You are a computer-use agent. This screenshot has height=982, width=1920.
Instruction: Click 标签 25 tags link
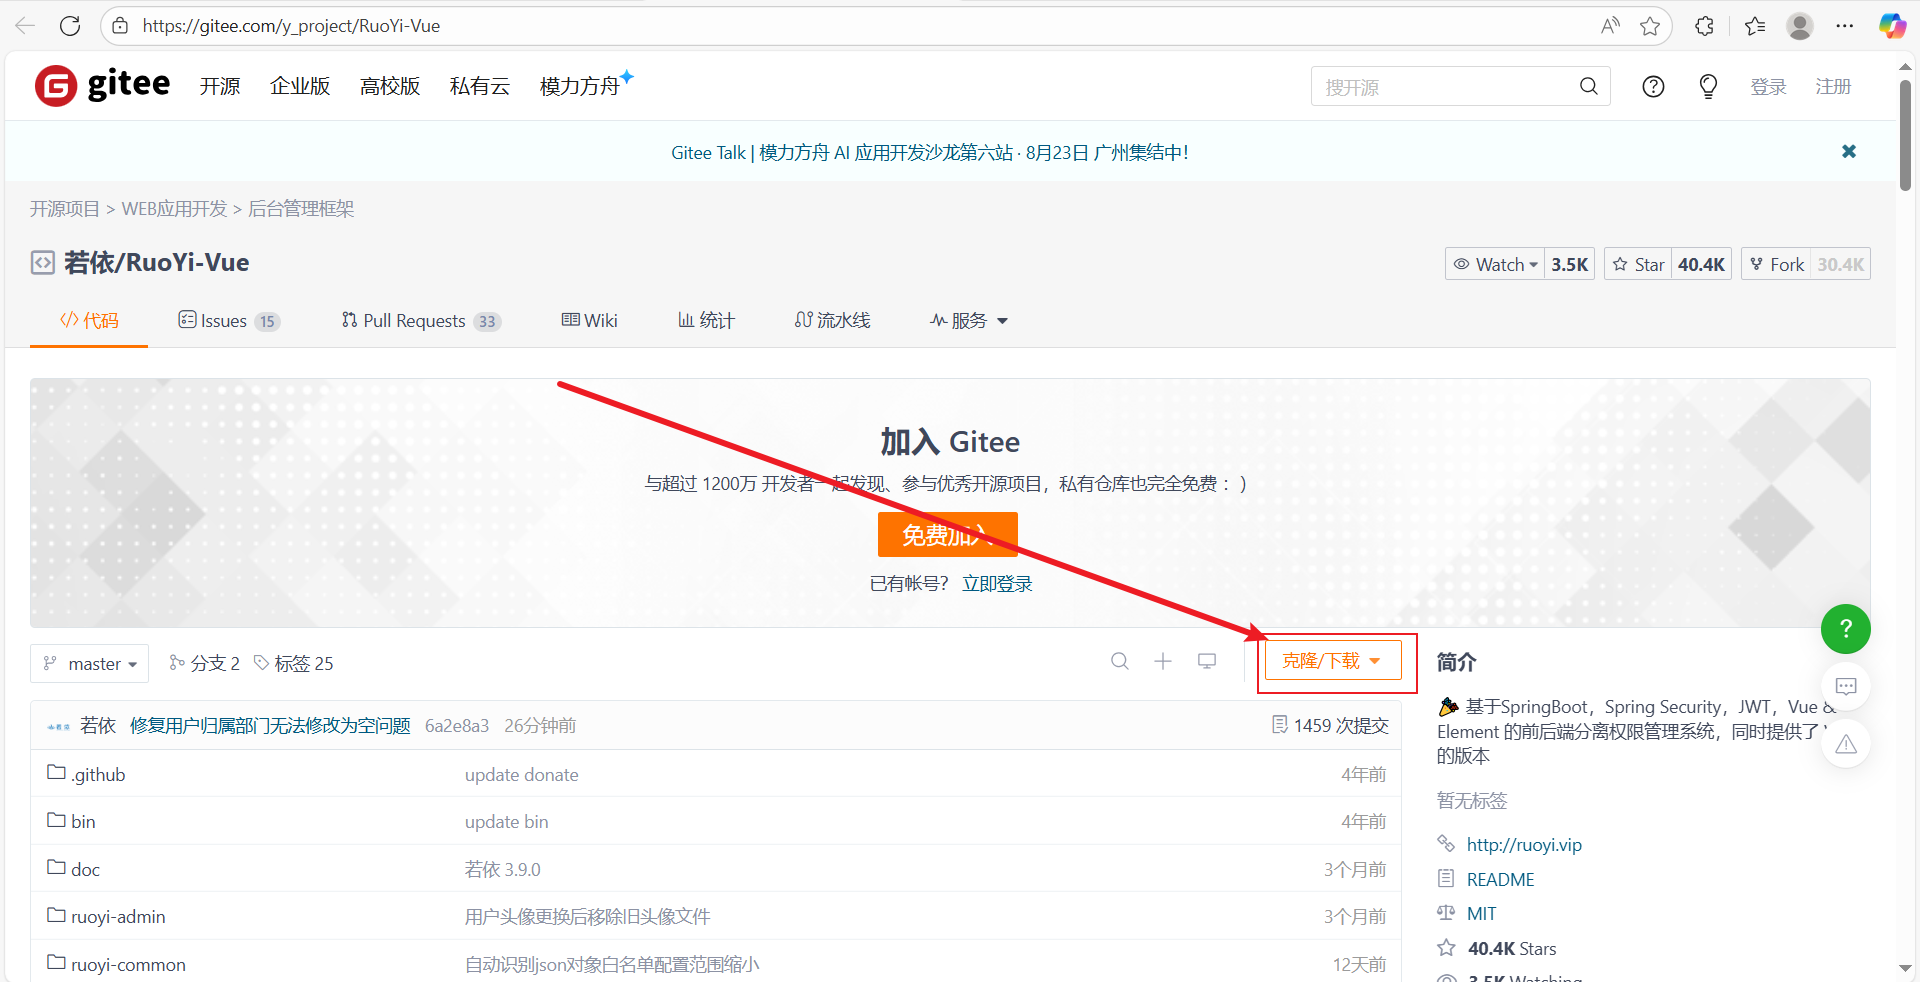[294, 663]
